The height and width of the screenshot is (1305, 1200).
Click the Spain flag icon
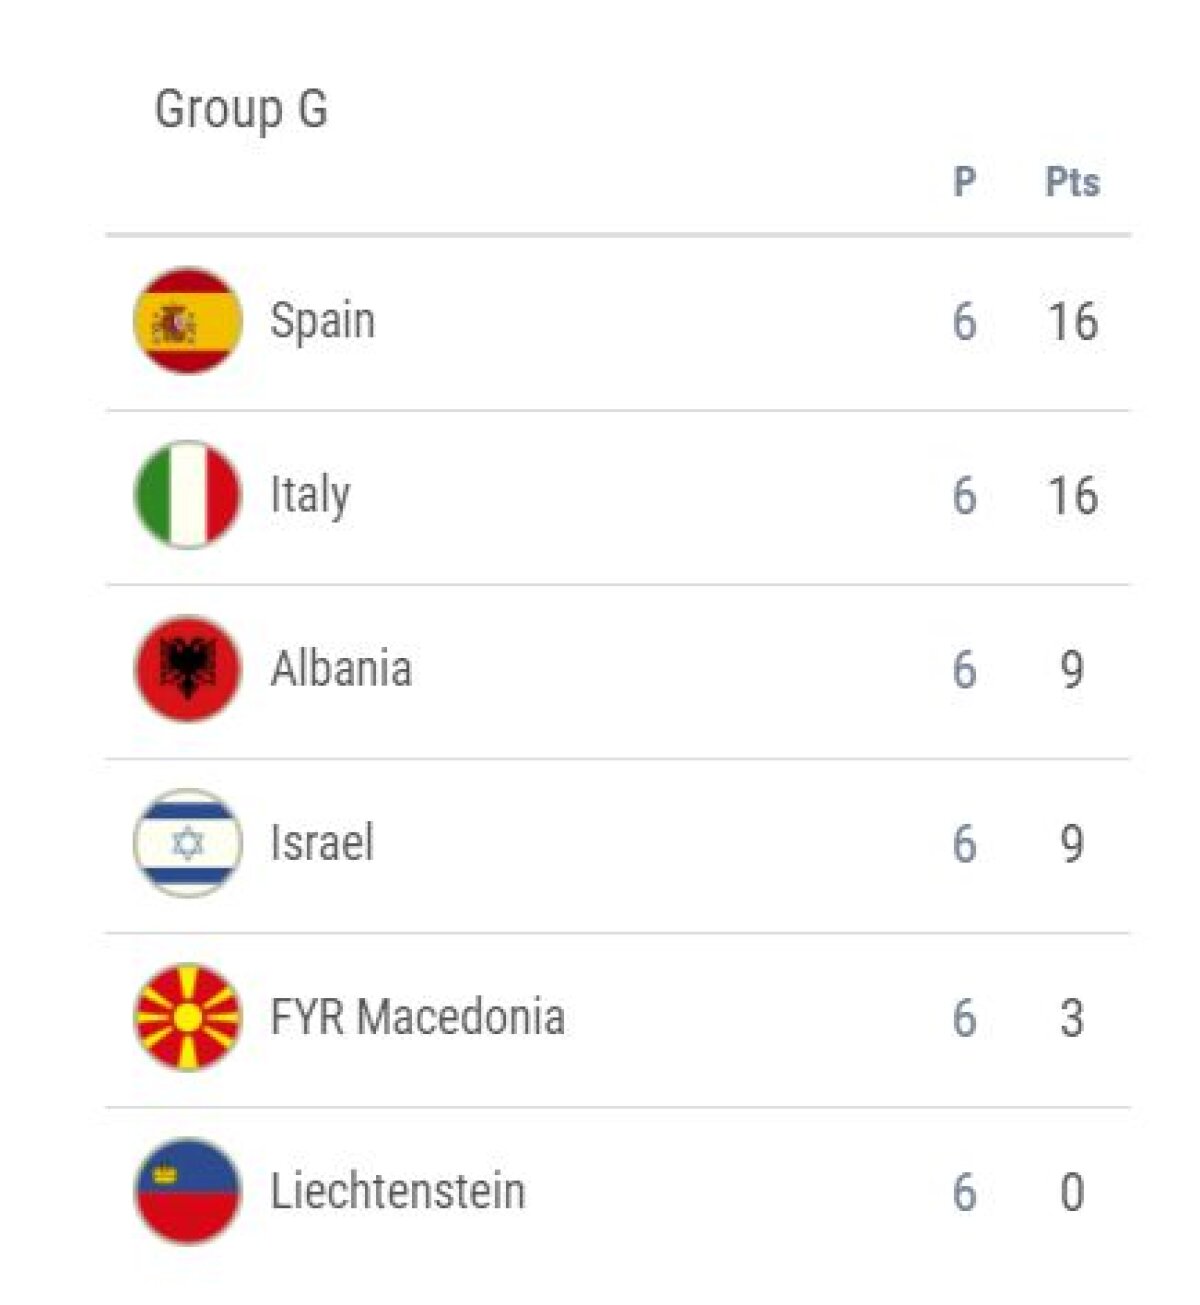(x=188, y=321)
